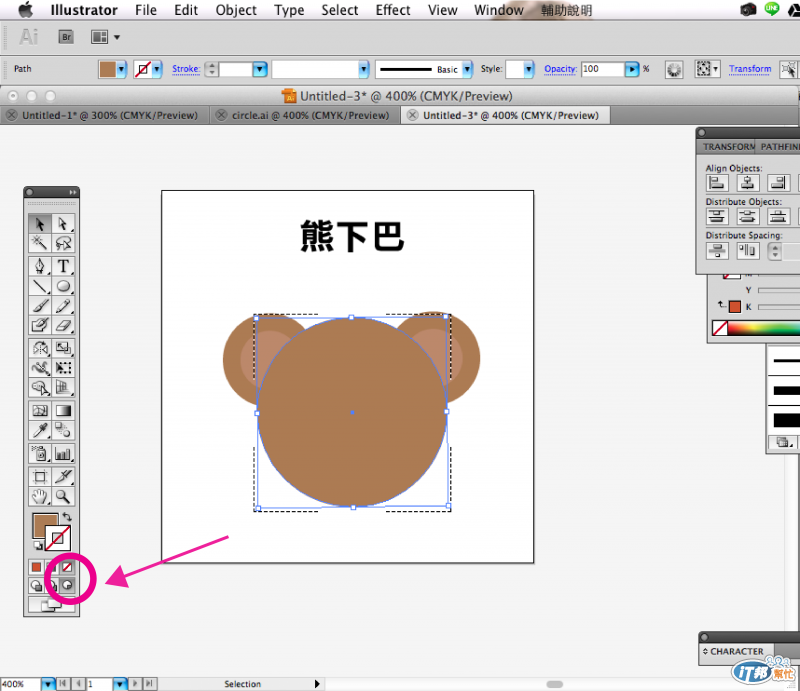
Task: Set the None color mode button
Action: coord(68,567)
